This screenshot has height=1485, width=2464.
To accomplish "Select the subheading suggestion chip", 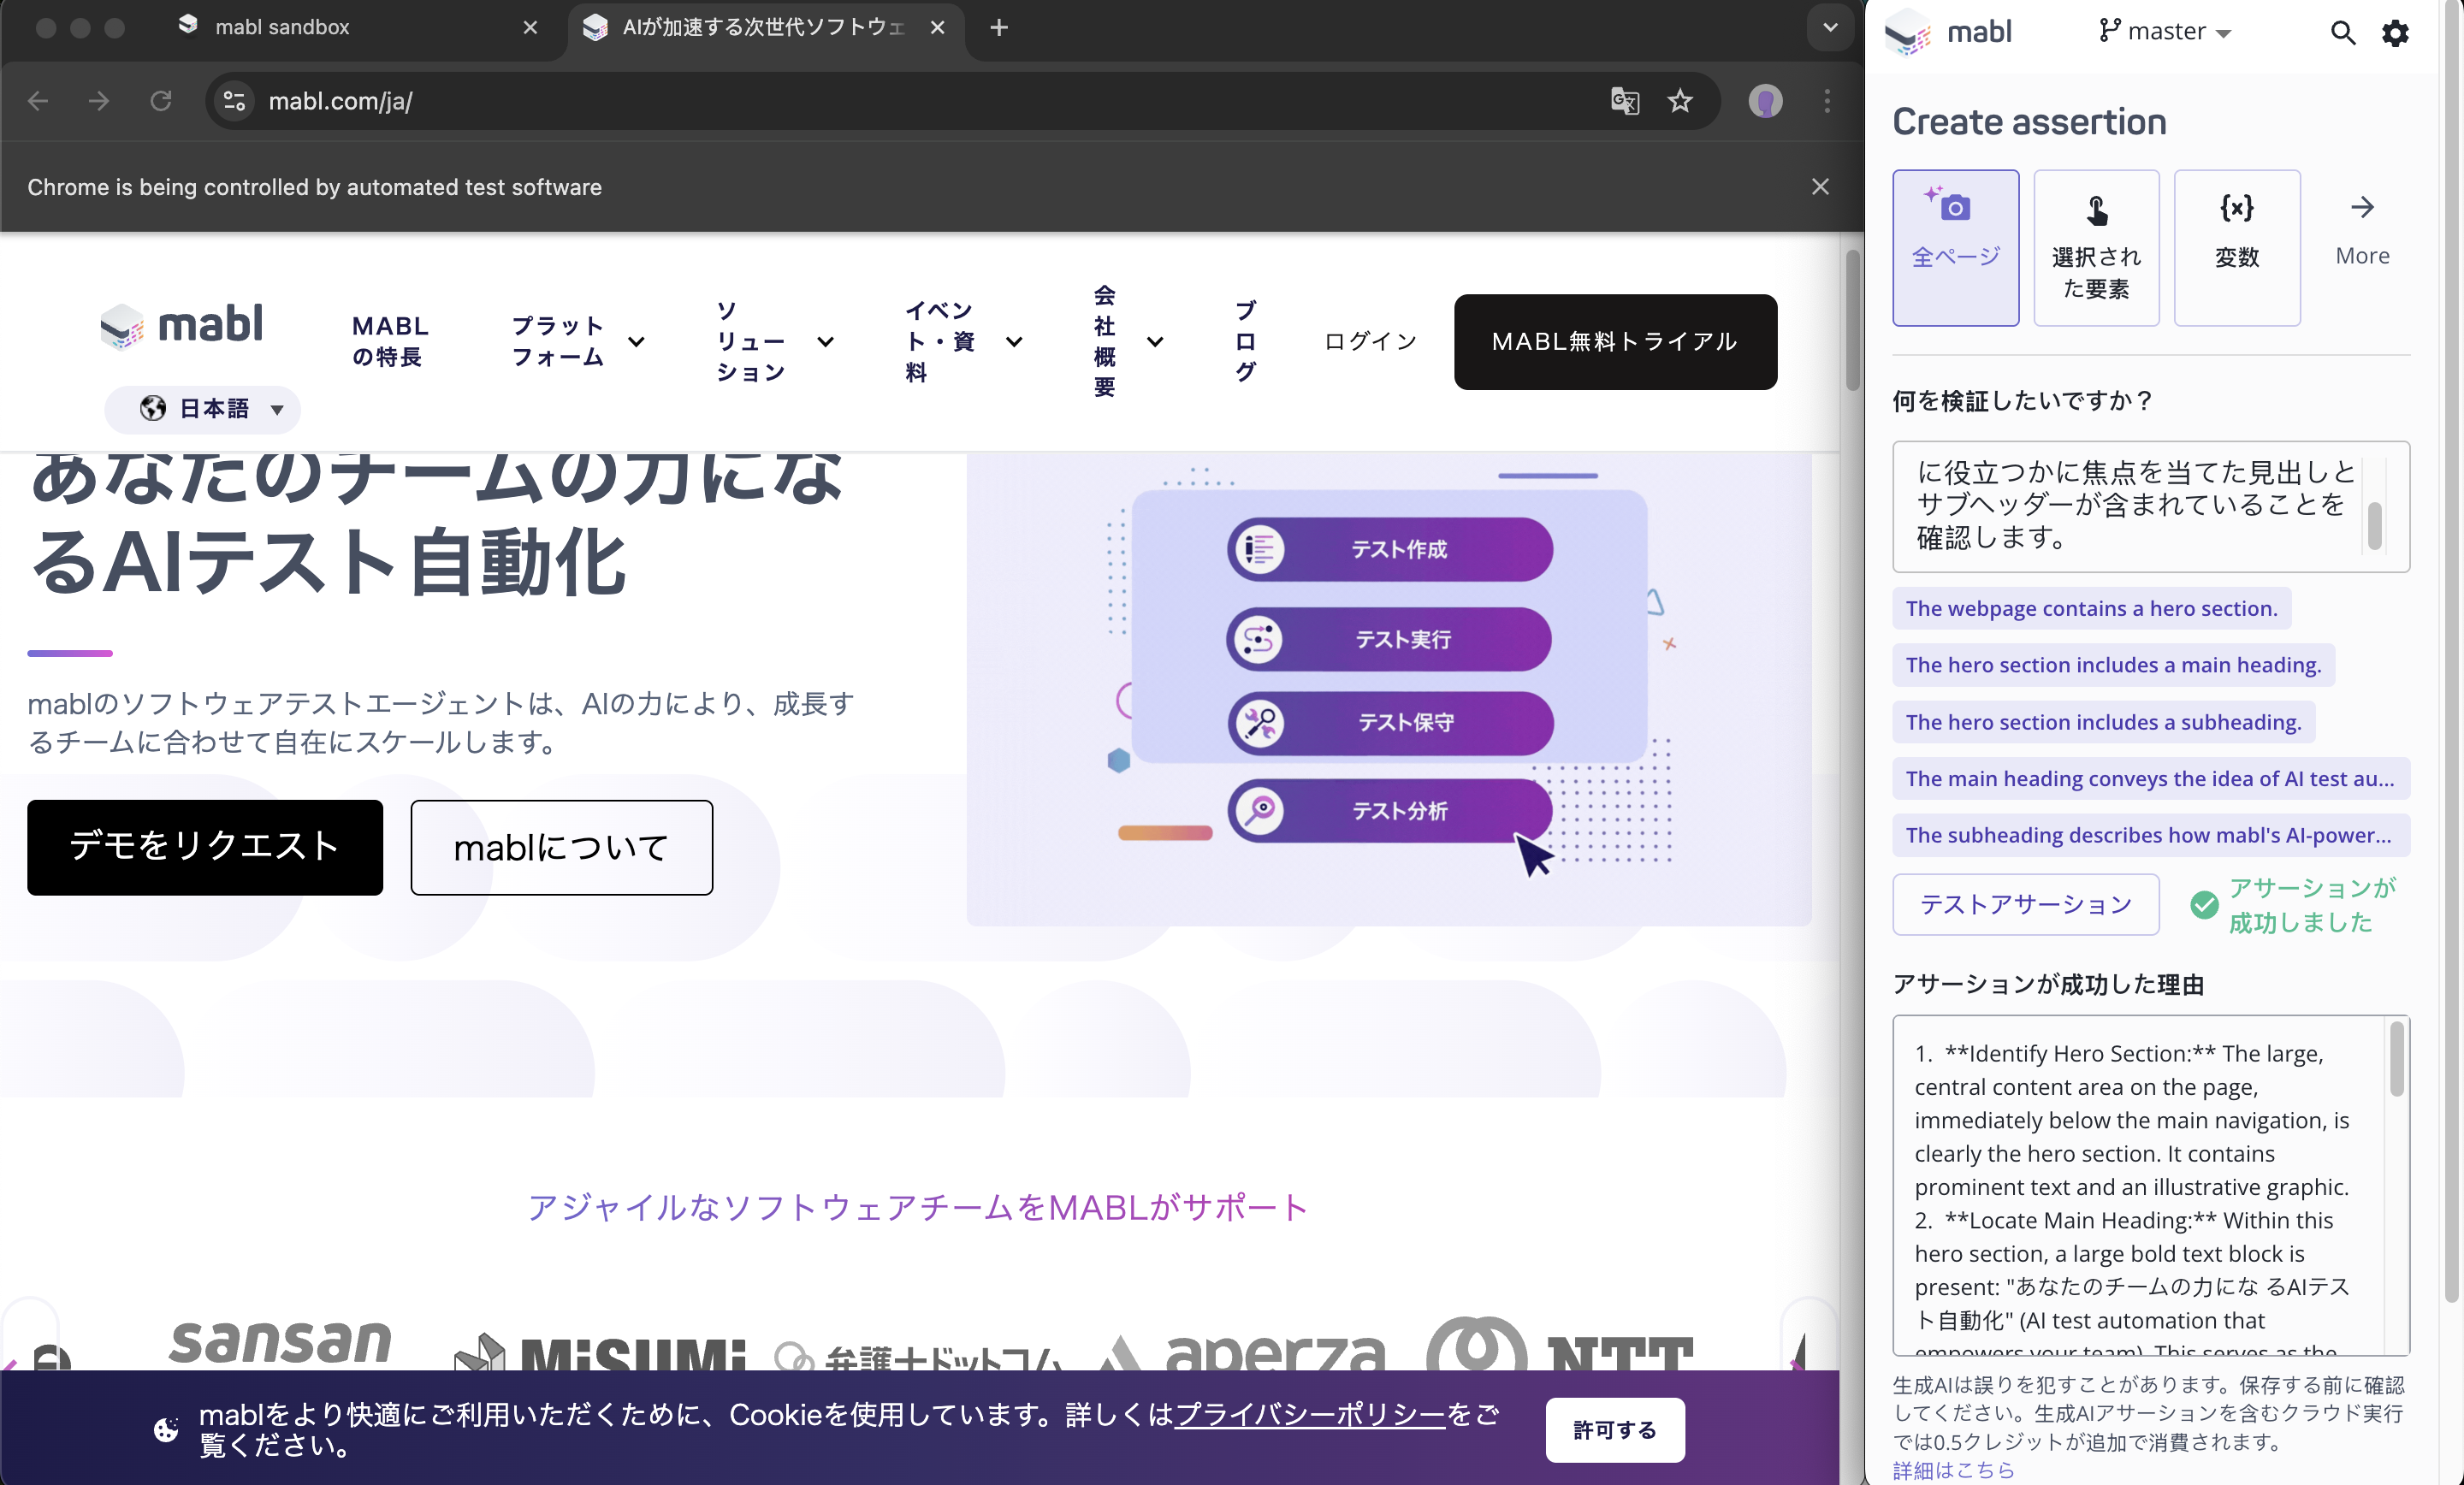I will 2102,722.
